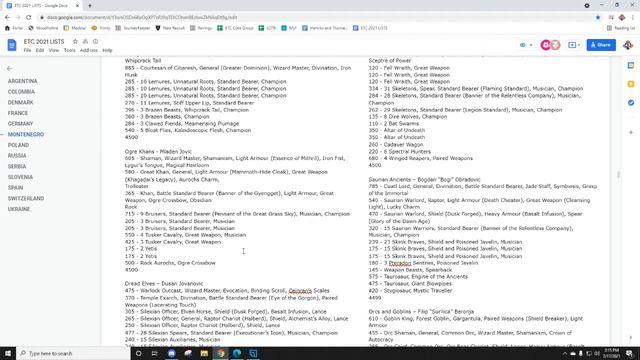Open the ETC 2021 LISTS bookmark
This screenshot has width=640, height=360.
coord(370,28)
